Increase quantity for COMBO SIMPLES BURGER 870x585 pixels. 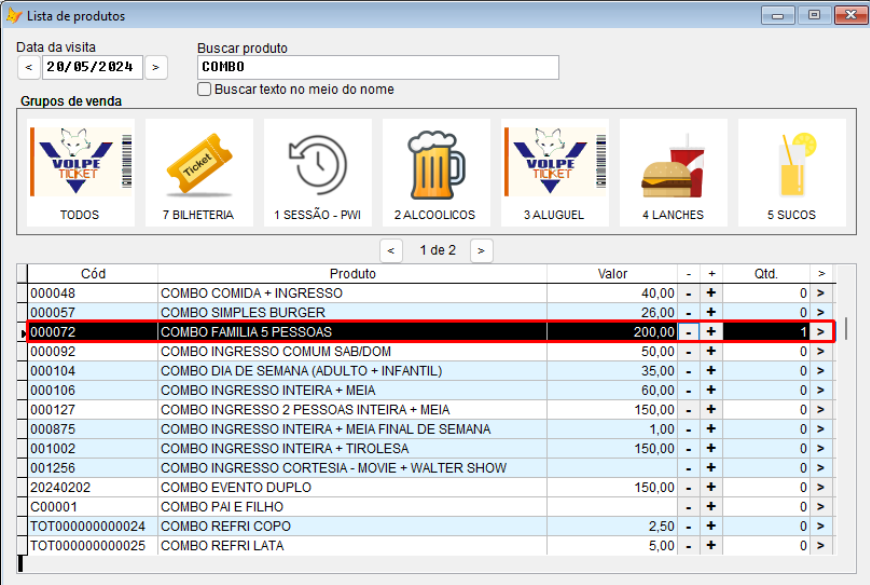(711, 313)
